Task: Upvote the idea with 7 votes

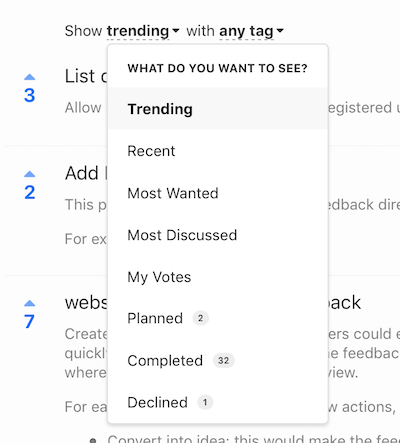Action: pyautogui.click(x=29, y=303)
